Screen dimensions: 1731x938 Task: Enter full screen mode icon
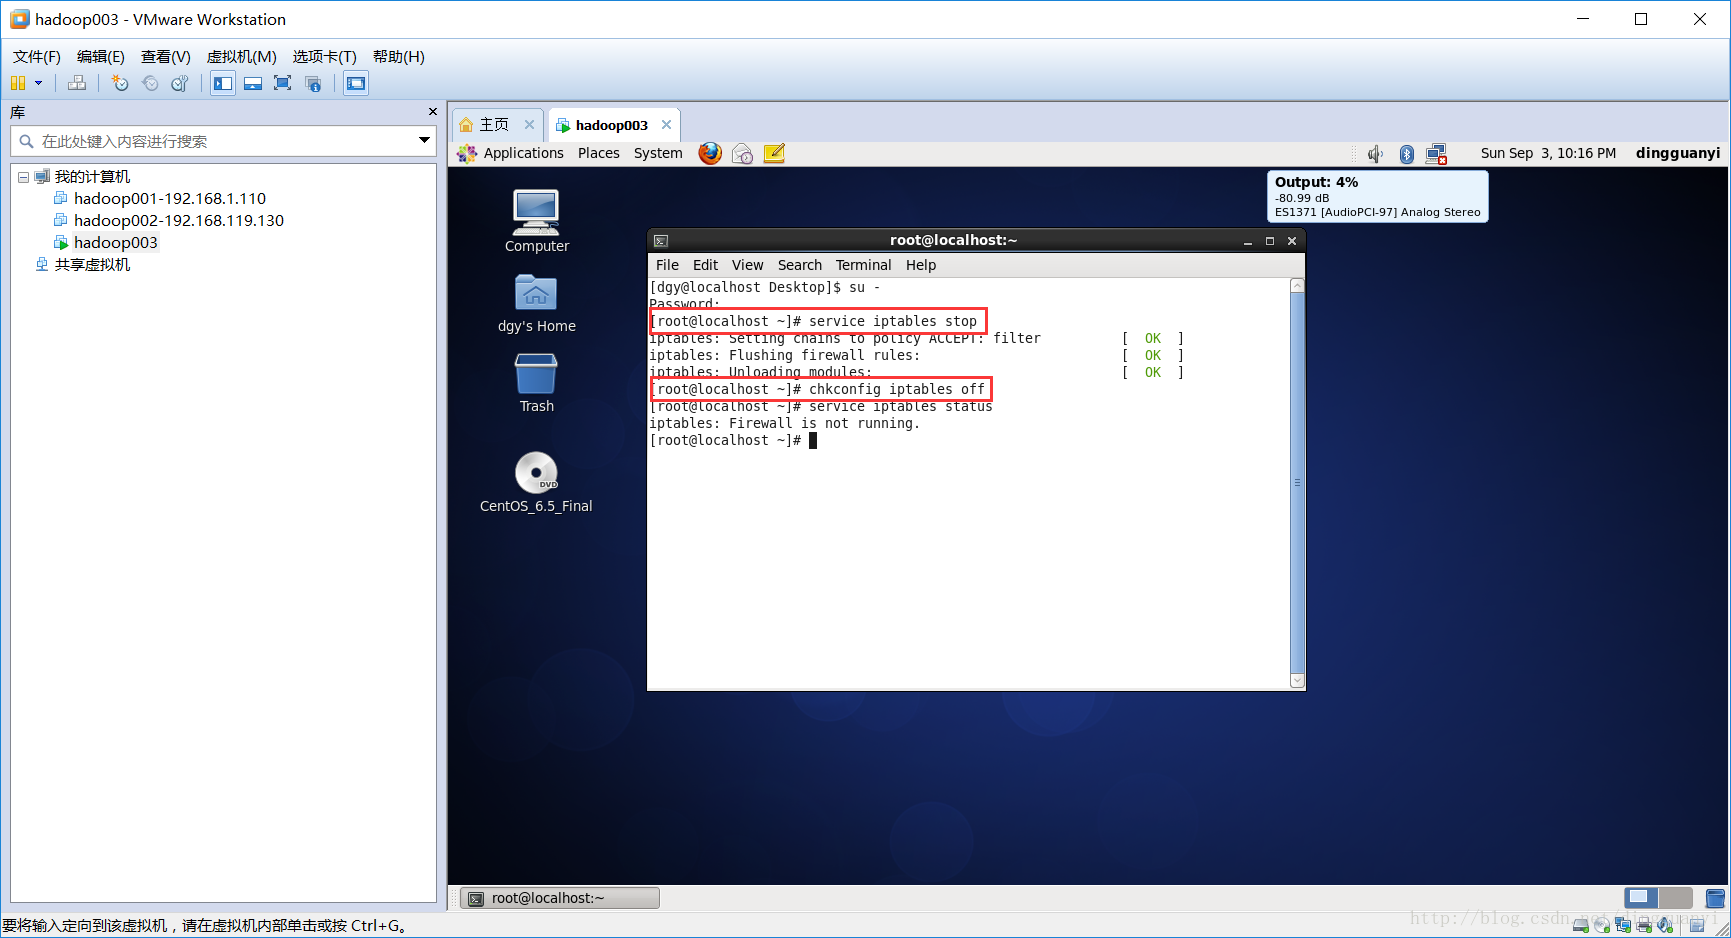point(283,83)
